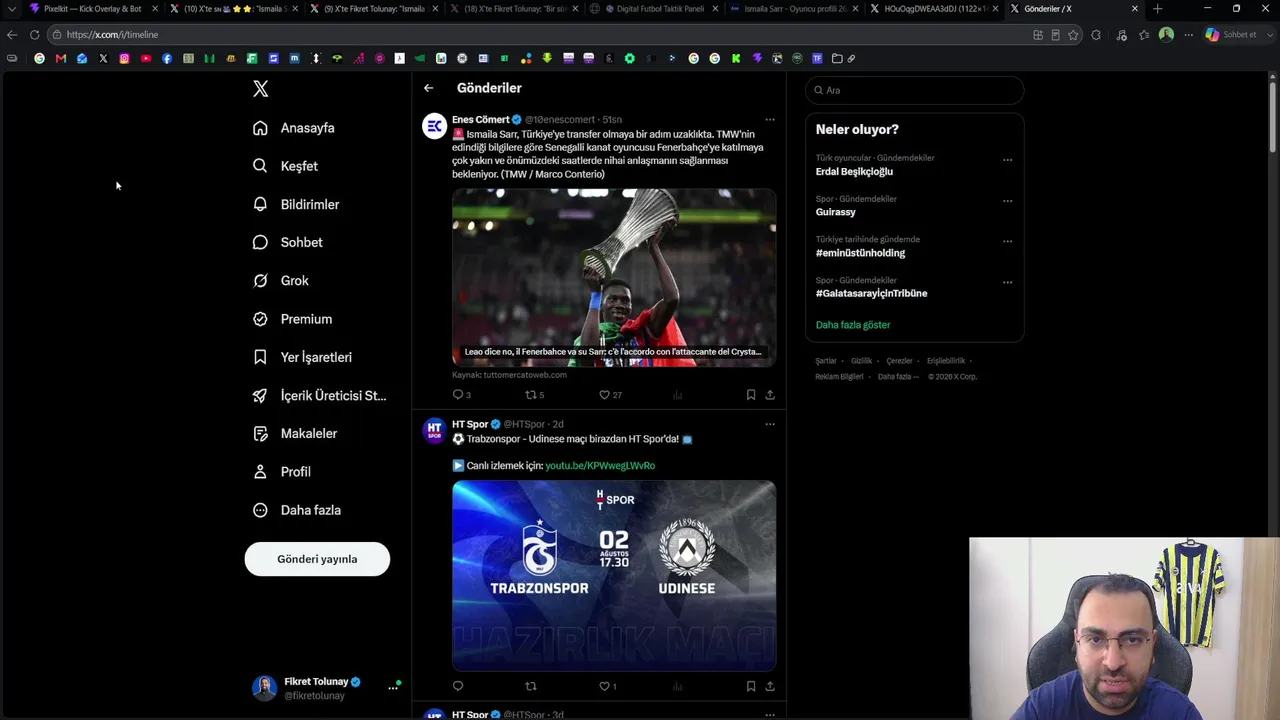Open the Gmail bookmark in bookmarks bar

point(61,58)
